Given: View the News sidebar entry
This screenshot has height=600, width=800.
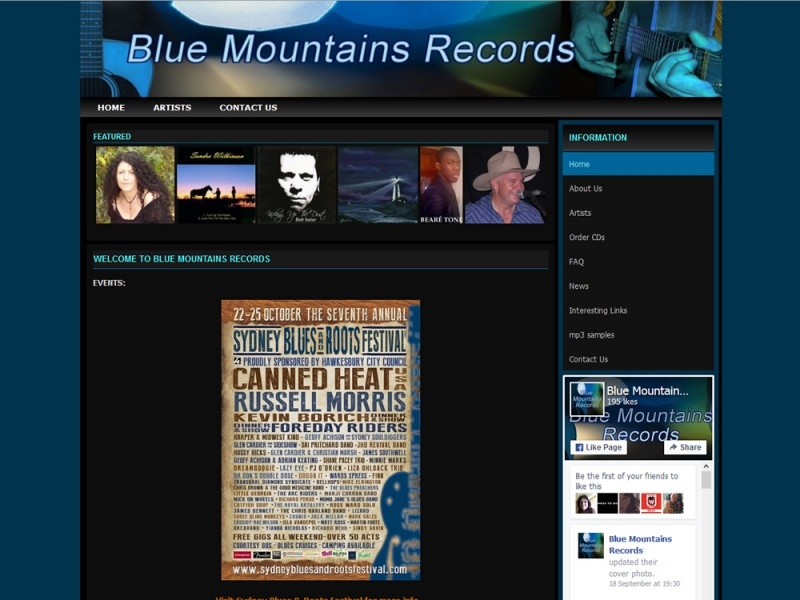Looking at the screenshot, I should coord(577,285).
